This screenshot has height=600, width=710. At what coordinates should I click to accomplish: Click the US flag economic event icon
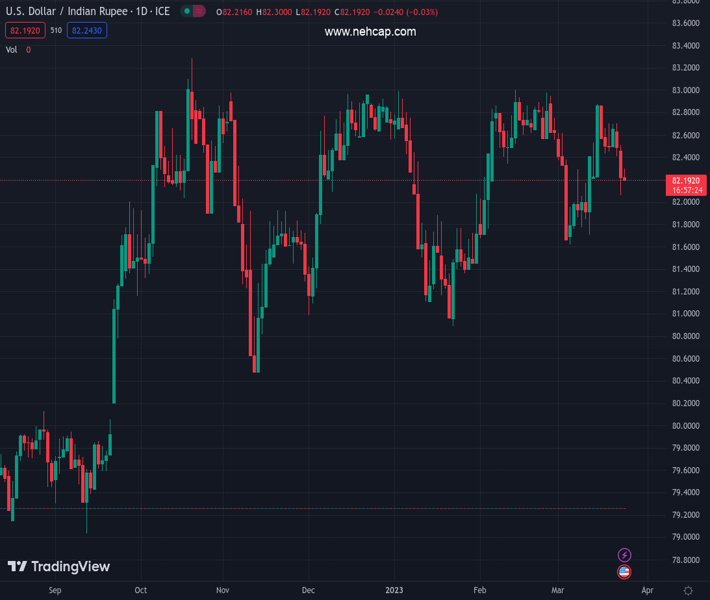(x=625, y=572)
